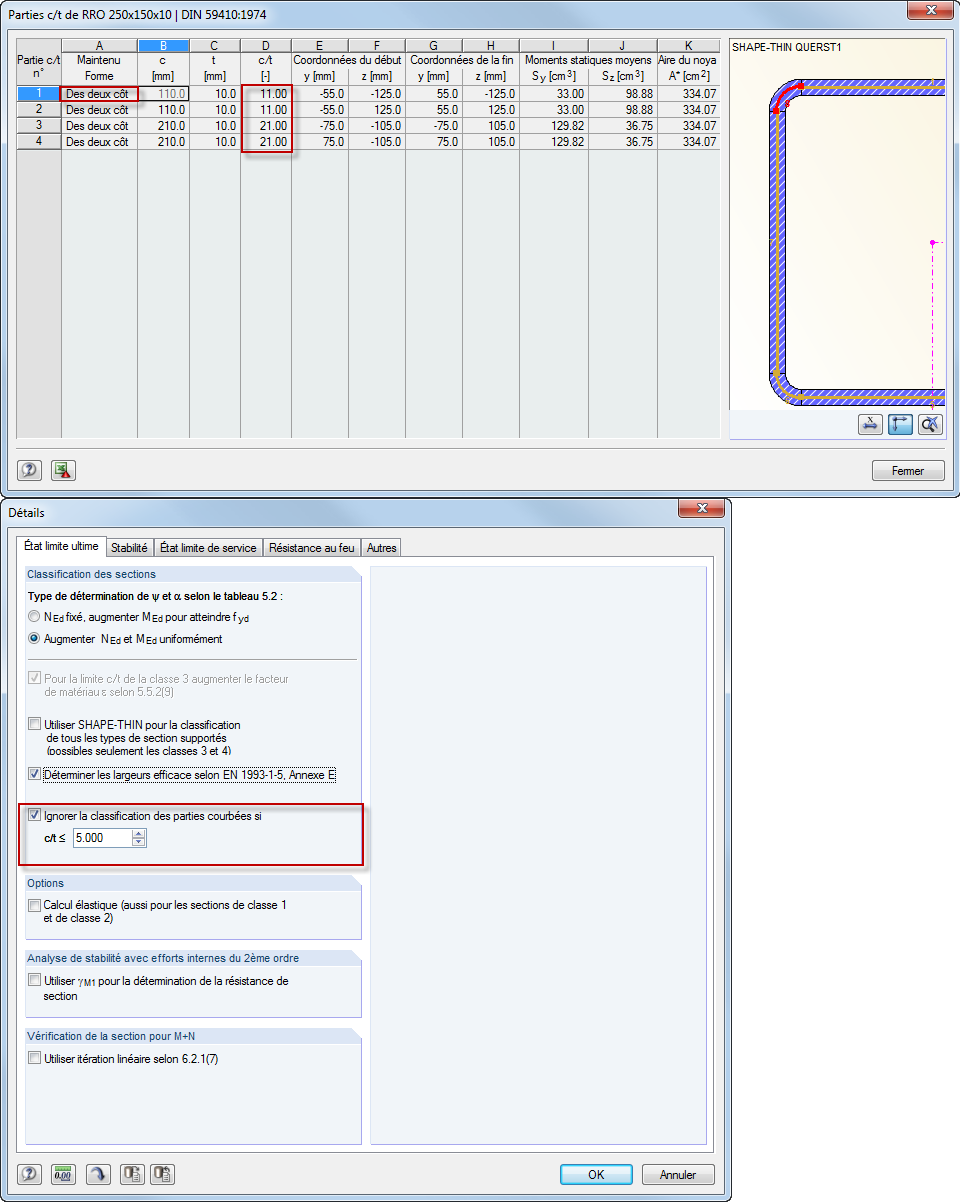The width and height of the screenshot is (960, 1202).
Task: Click the Sz value 98.88 in row 2
Action: [x=622, y=109]
